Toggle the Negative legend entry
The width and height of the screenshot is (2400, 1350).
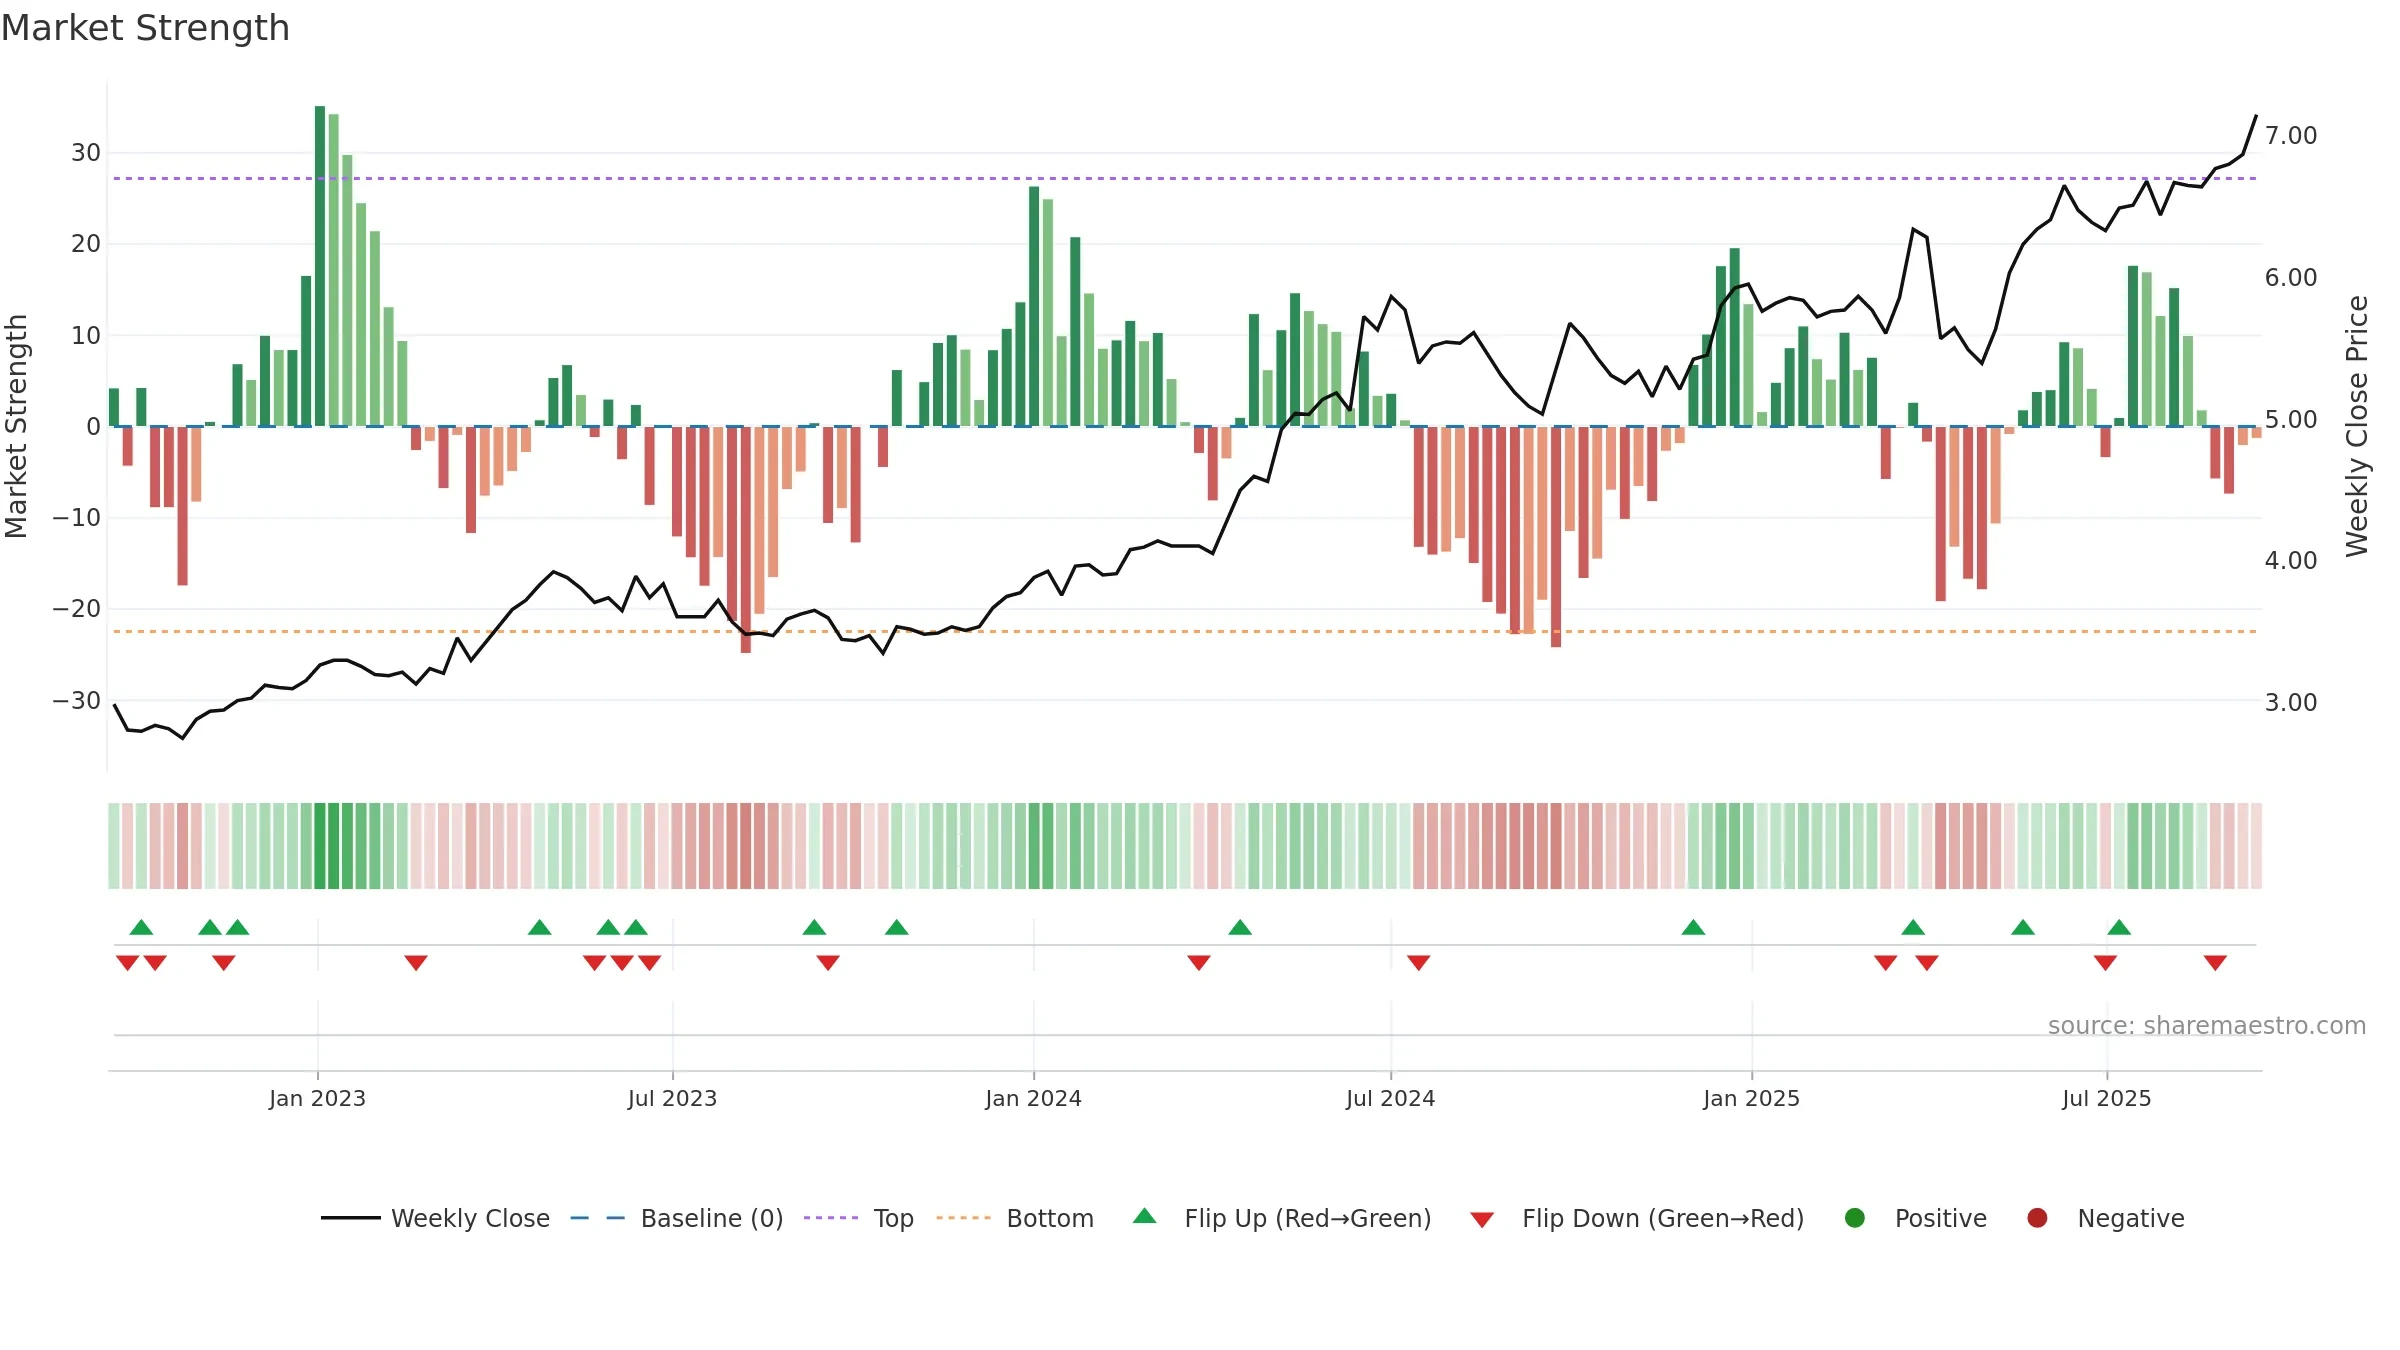tap(2105, 1218)
